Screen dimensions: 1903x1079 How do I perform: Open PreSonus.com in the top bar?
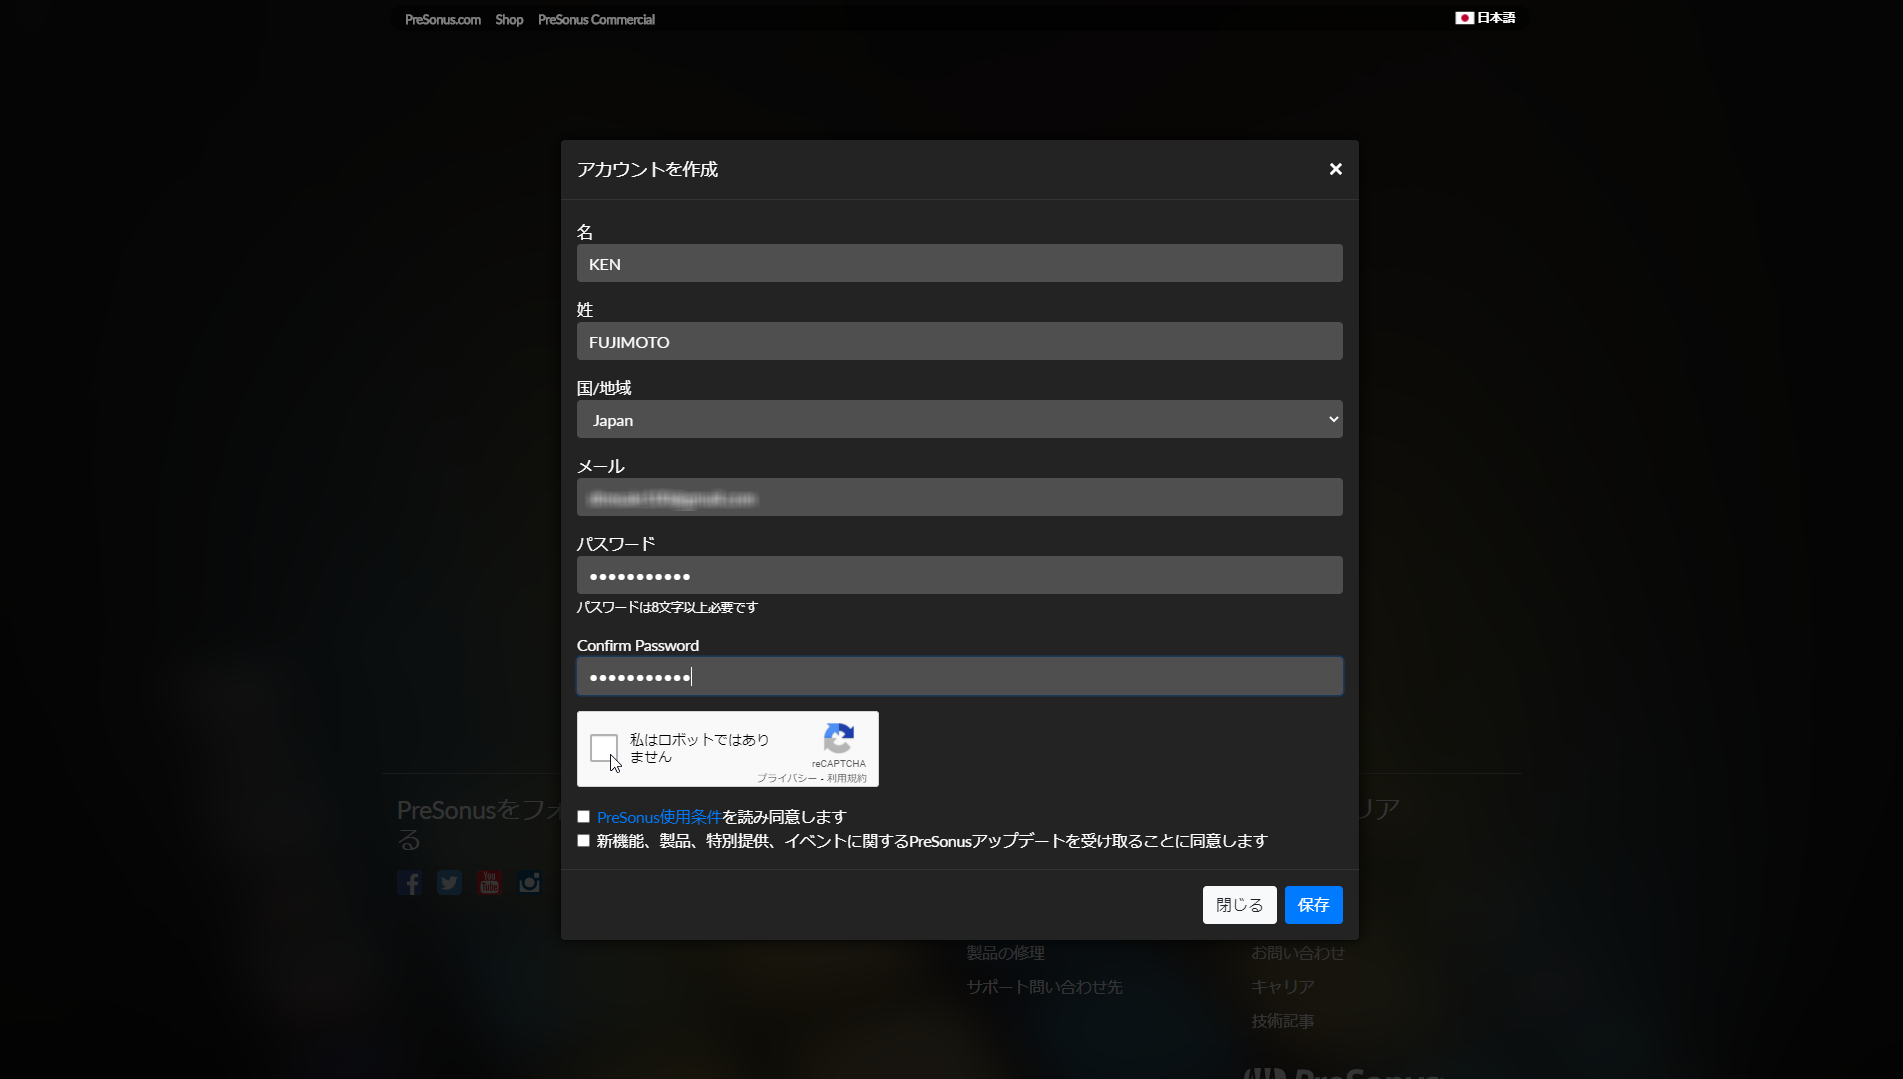443,19
